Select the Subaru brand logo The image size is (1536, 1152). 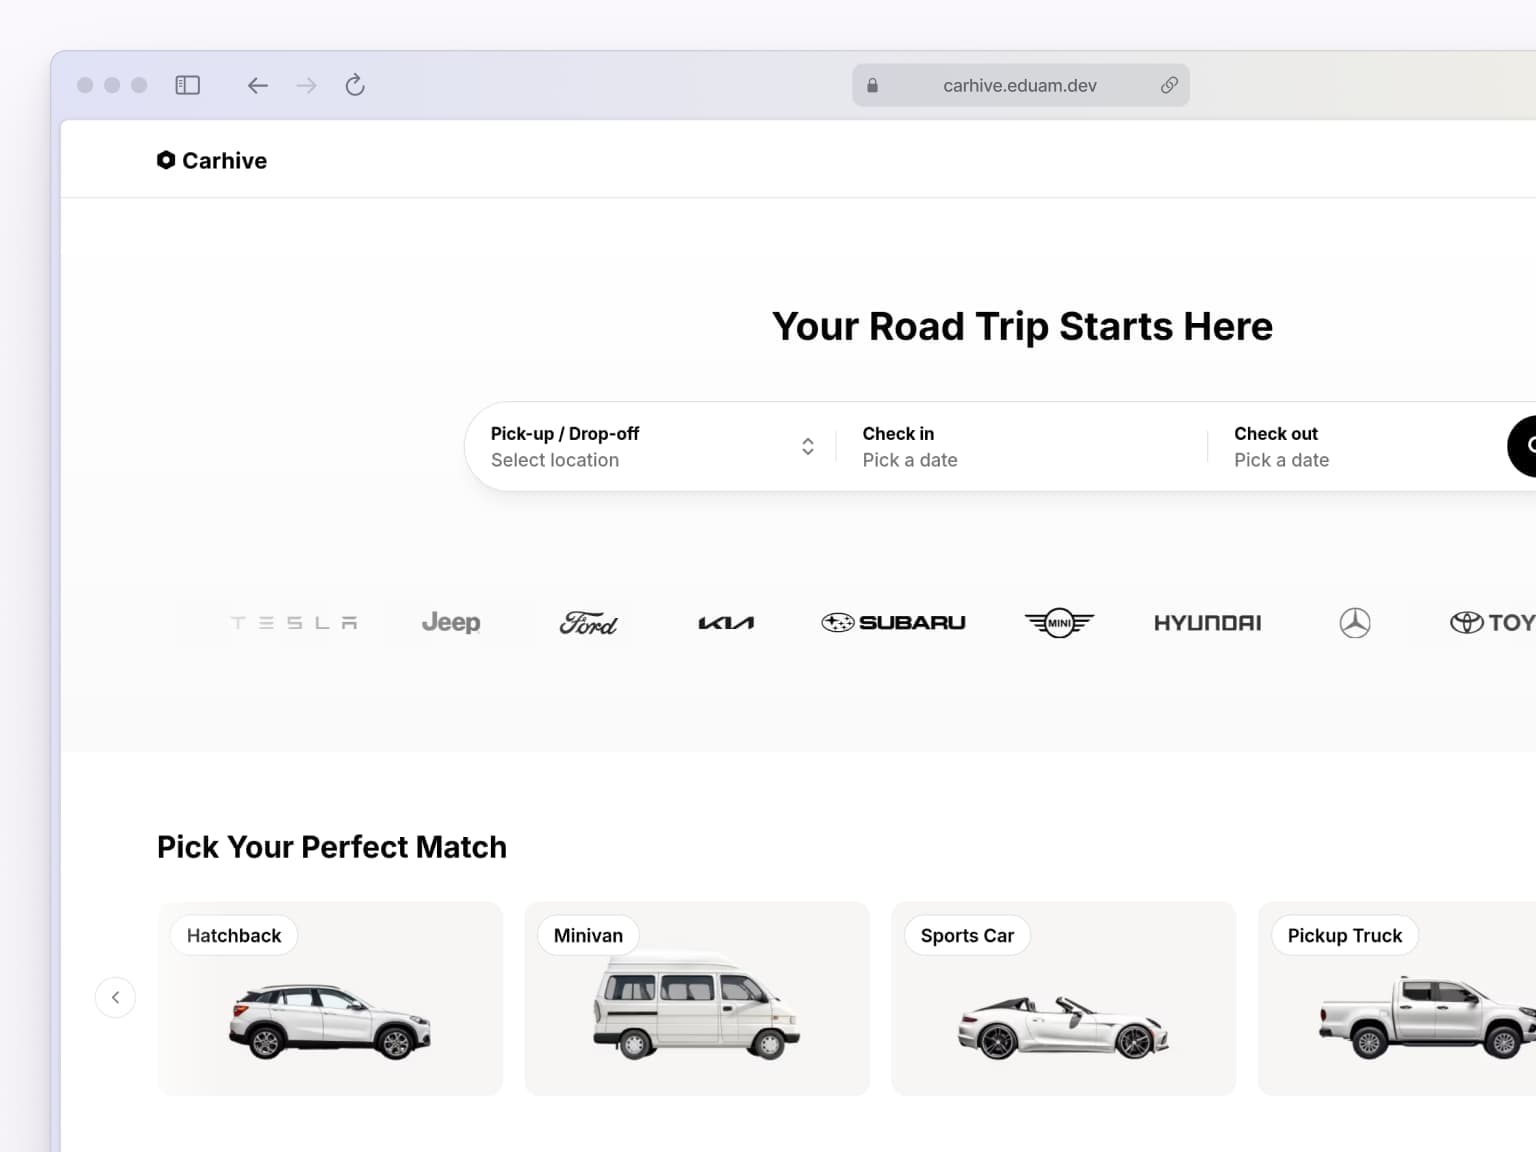coord(893,623)
